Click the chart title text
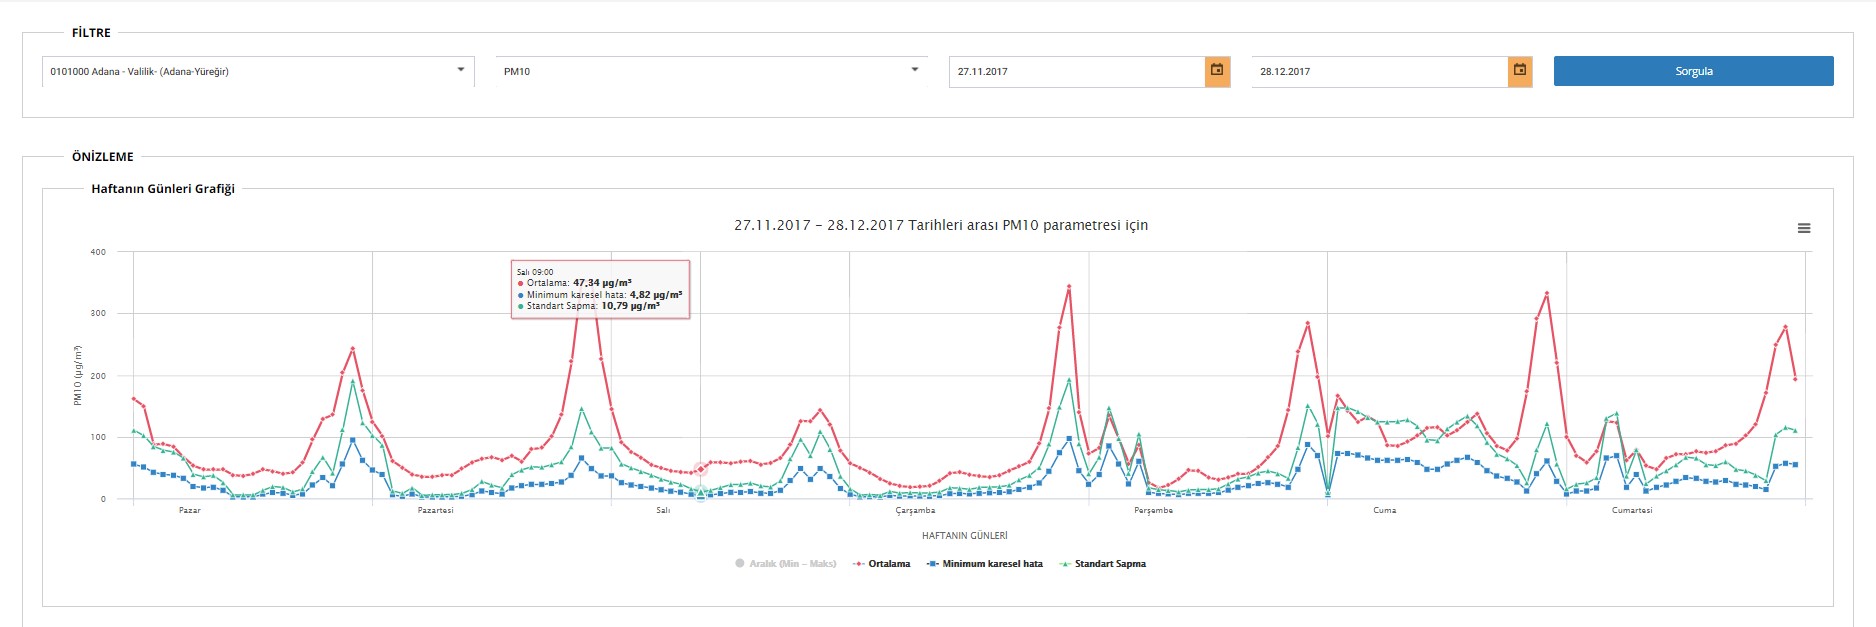The image size is (1876, 627). click(x=940, y=225)
